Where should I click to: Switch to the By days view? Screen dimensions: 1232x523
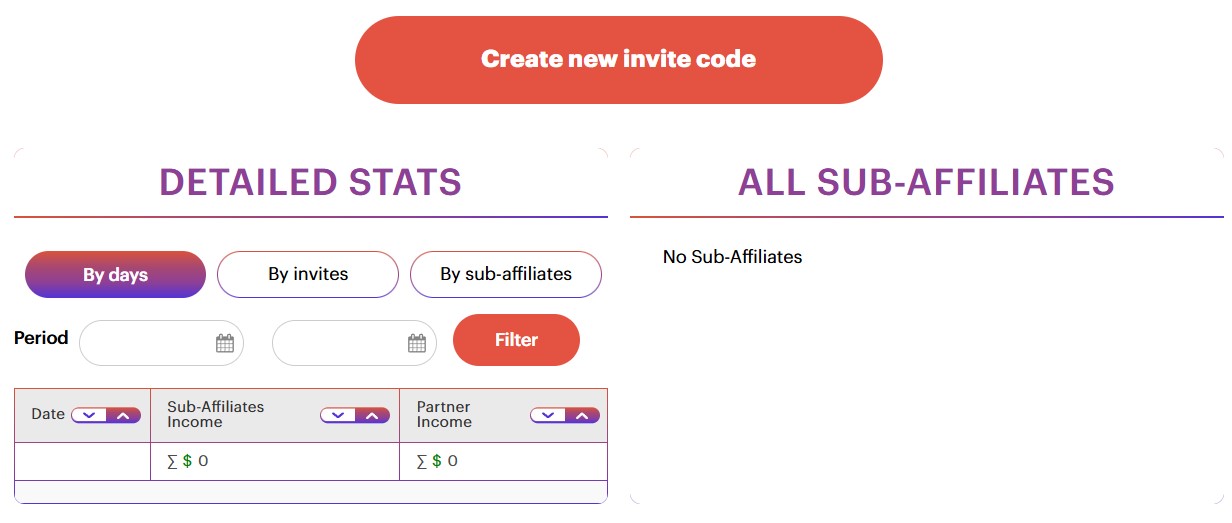tap(115, 275)
